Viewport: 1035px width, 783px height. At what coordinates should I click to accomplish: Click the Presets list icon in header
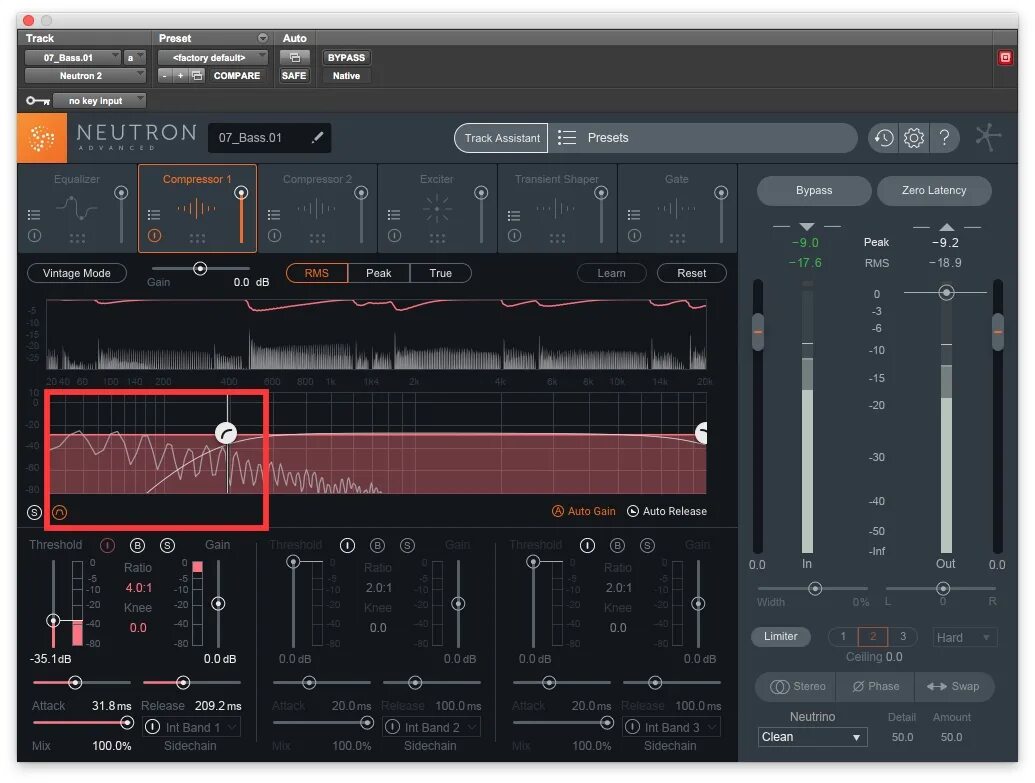point(567,137)
